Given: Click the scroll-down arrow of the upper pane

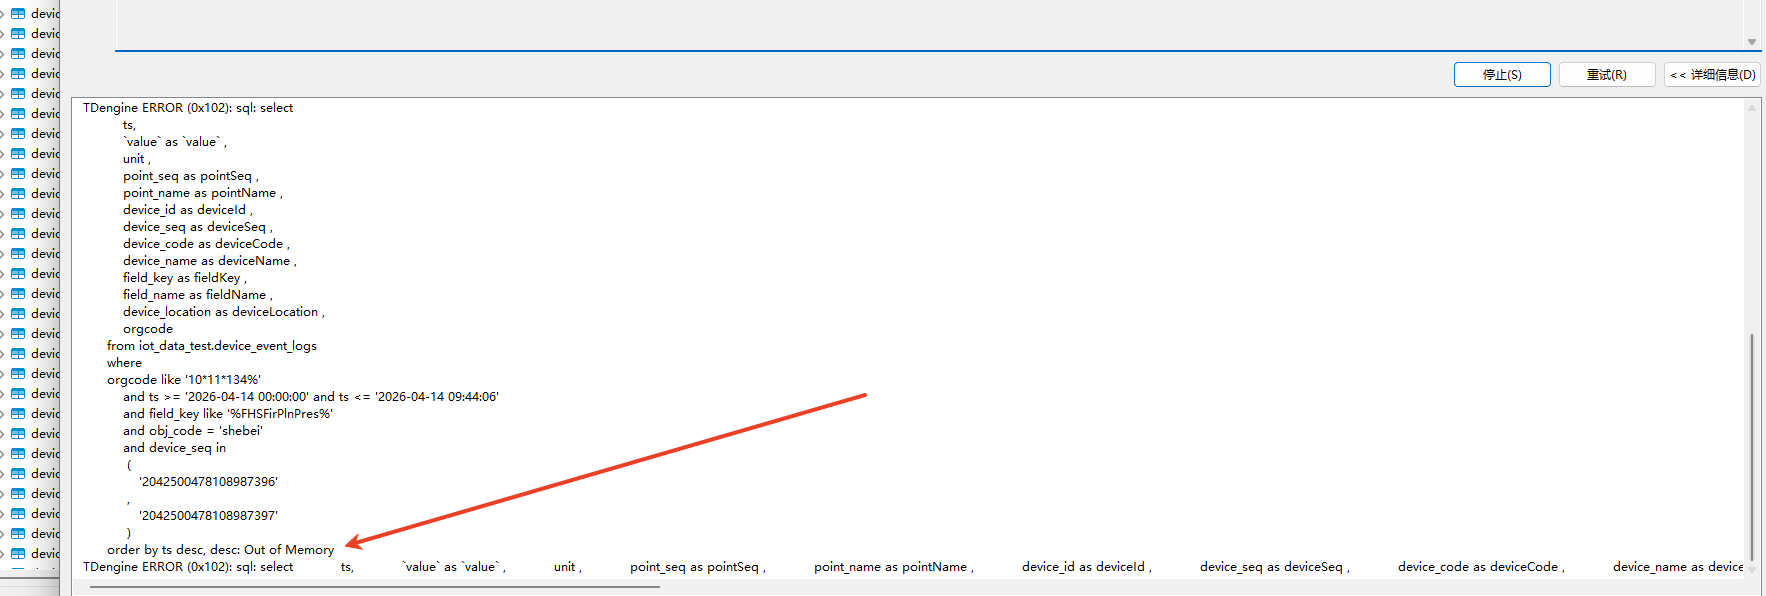Looking at the screenshot, I should point(1752,41).
